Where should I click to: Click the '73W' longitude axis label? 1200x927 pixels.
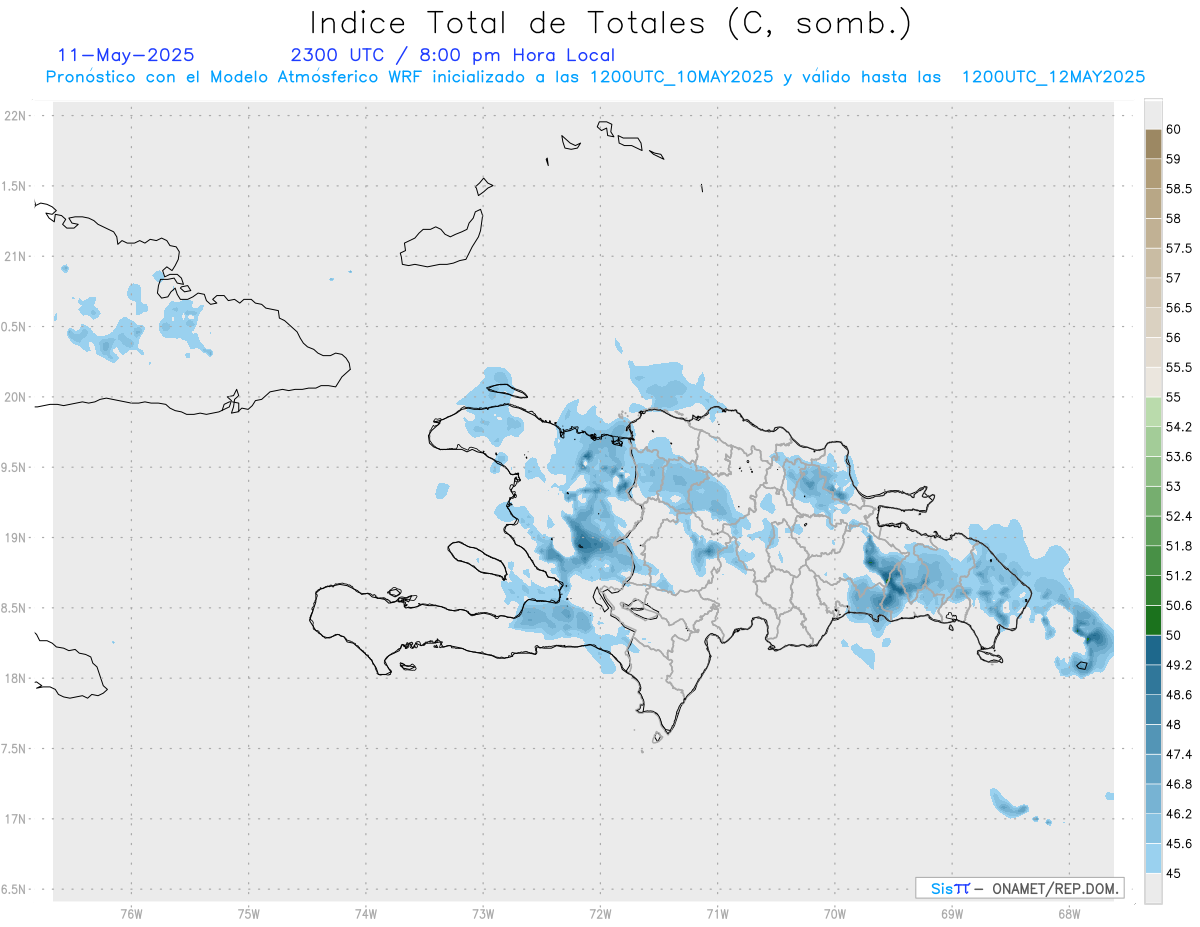(x=483, y=913)
